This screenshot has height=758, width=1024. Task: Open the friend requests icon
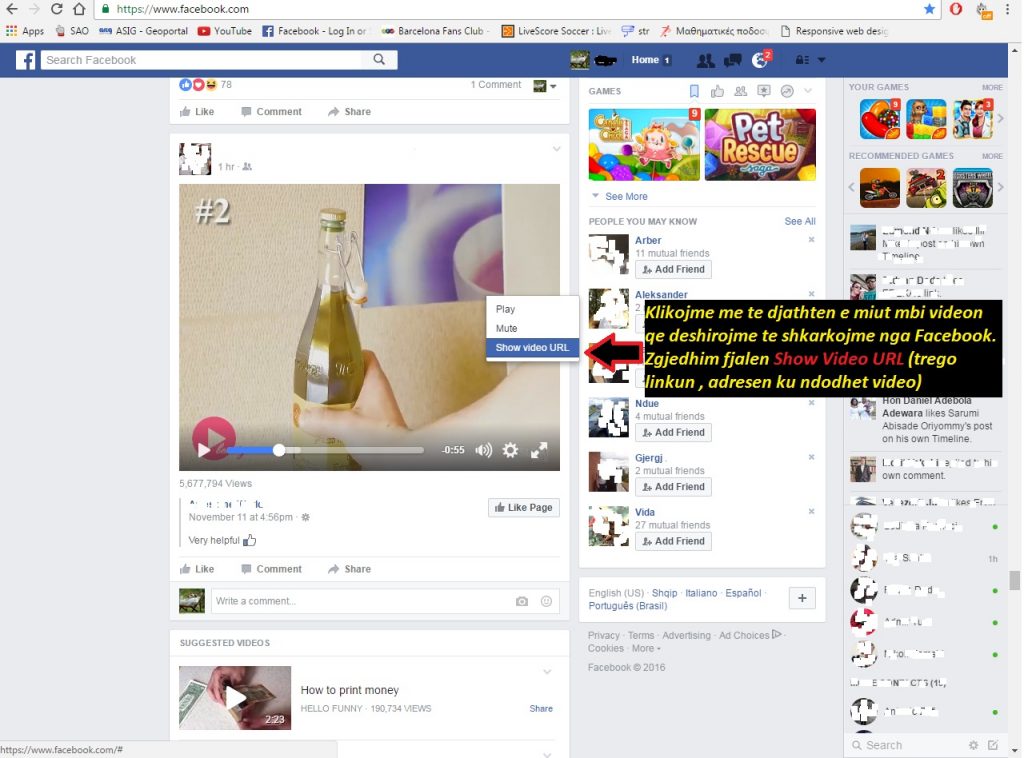pyautogui.click(x=705, y=60)
